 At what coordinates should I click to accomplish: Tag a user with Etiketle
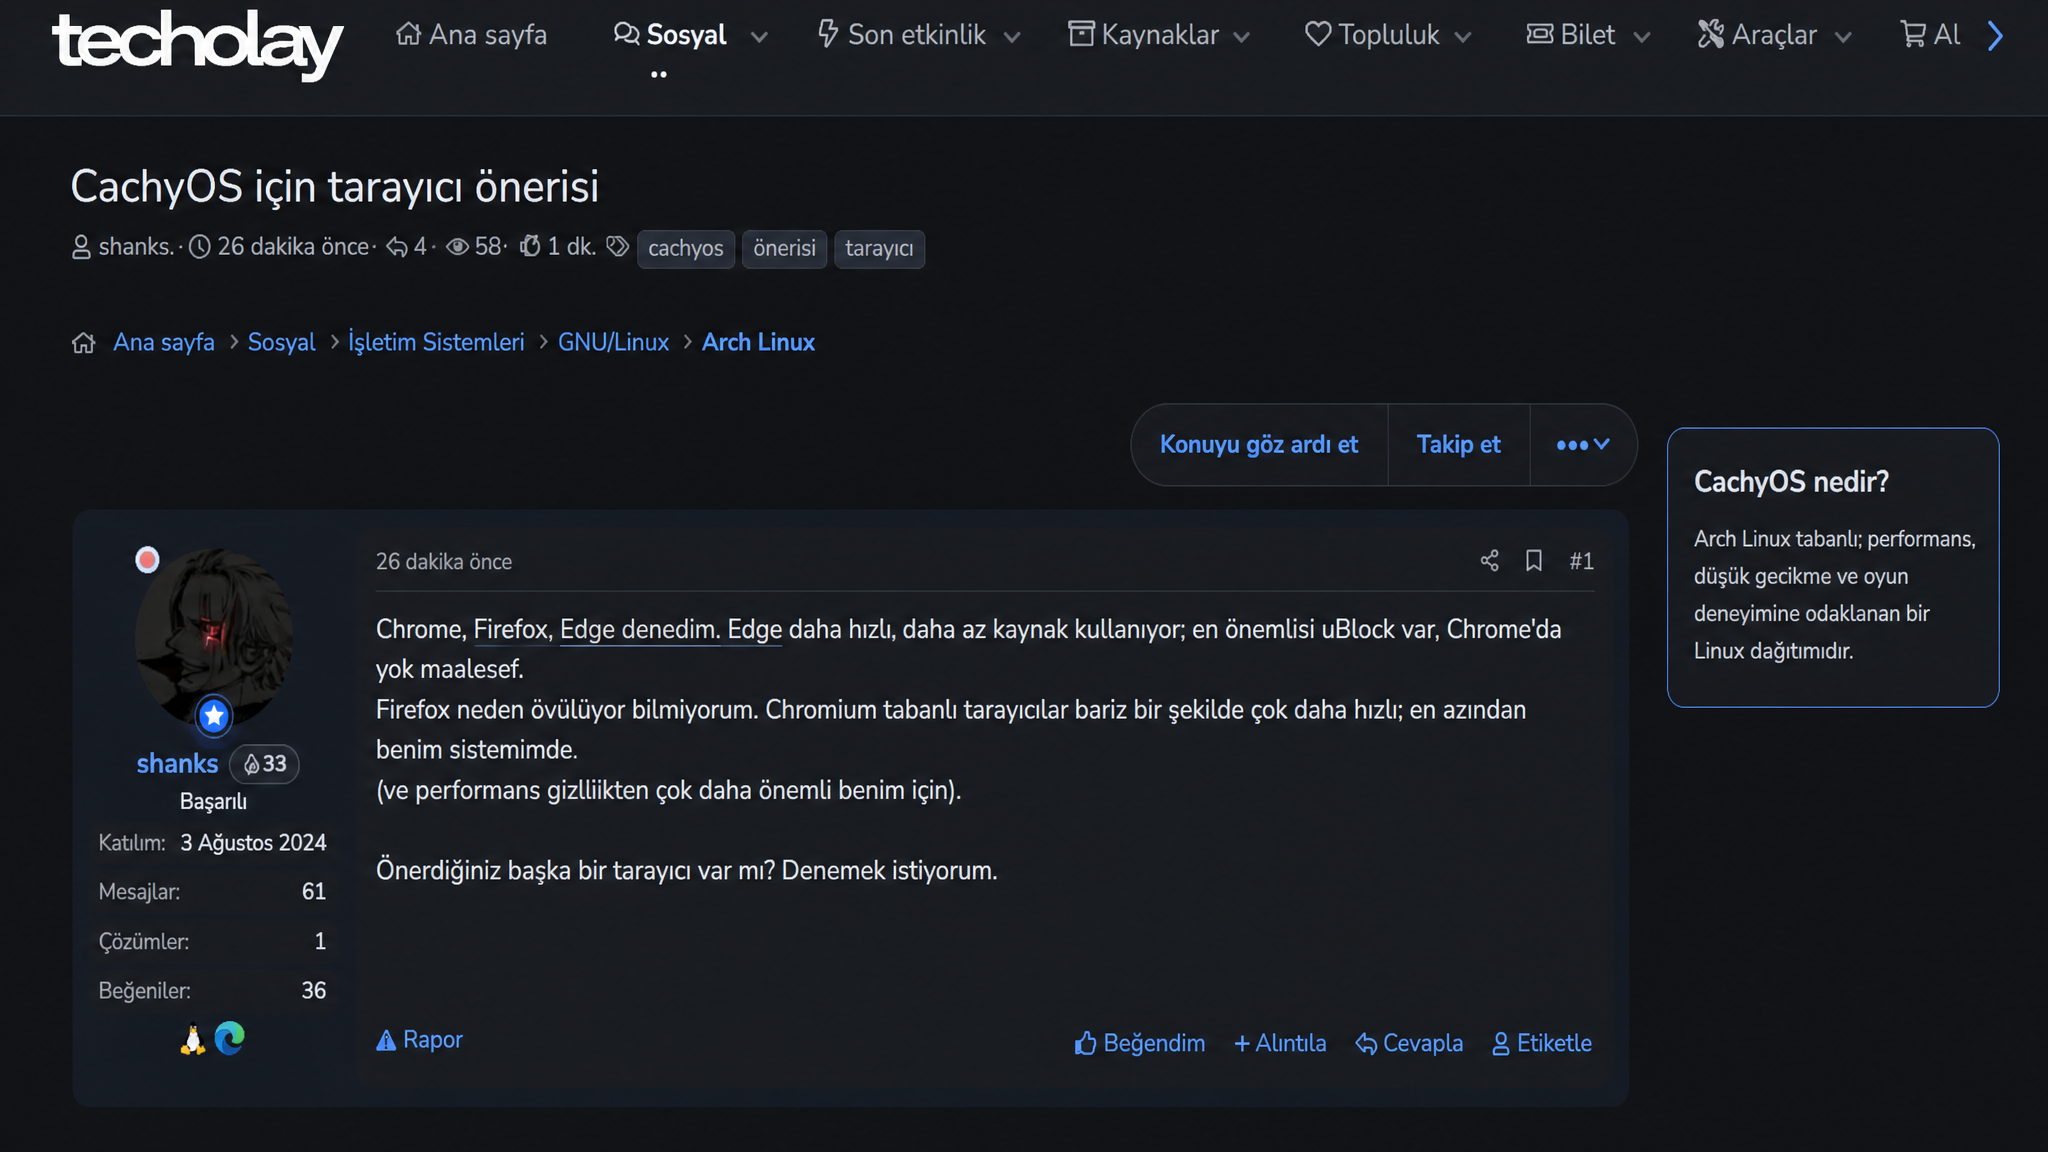pos(1542,1044)
